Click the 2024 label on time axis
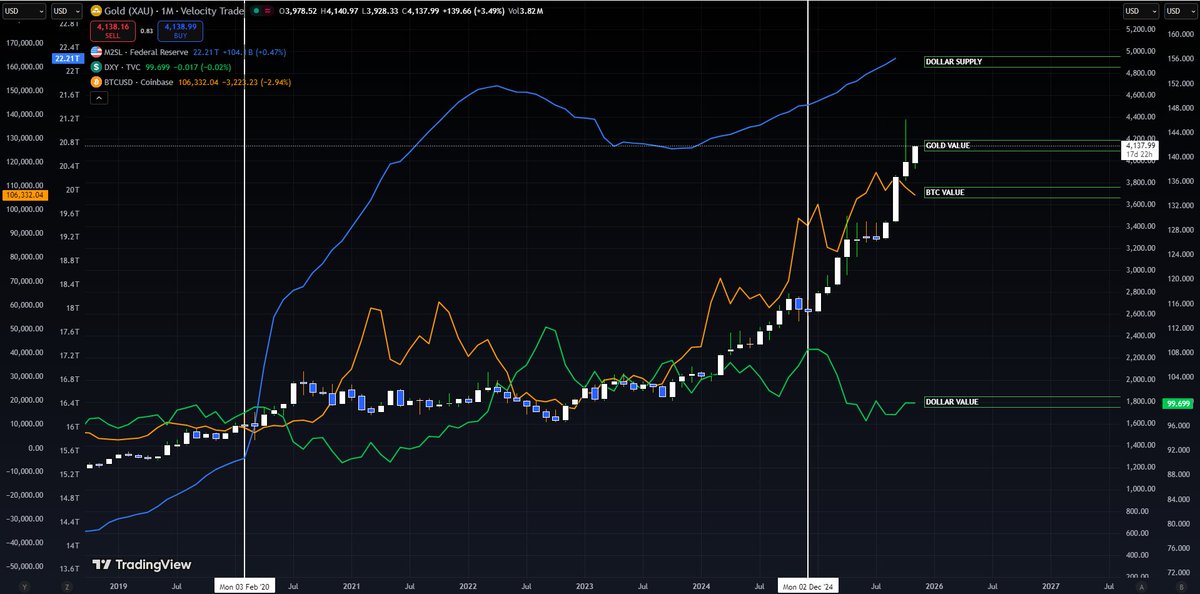 click(701, 585)
